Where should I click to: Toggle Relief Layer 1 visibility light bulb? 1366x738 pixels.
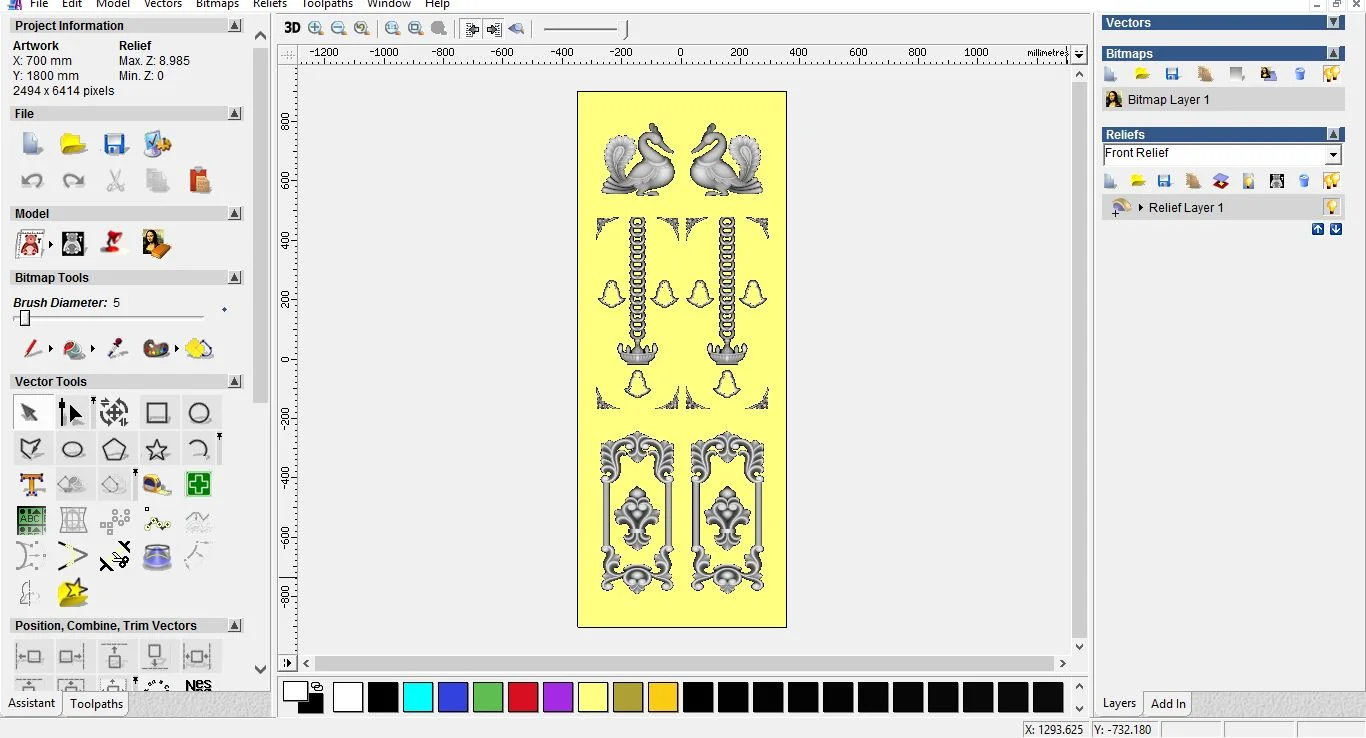click(x=1331, y=207)
